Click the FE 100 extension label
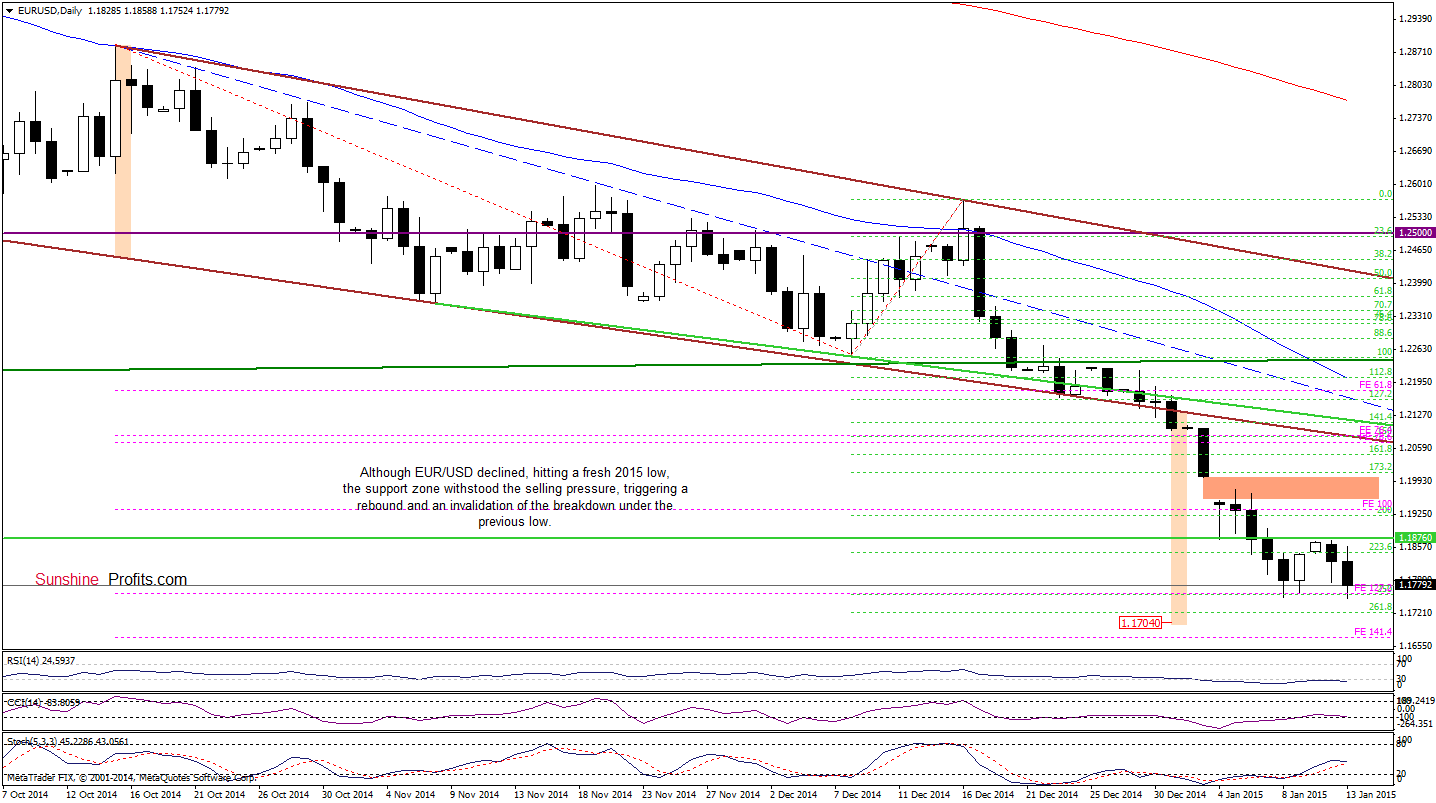Image resolution: width=1436 pixels, height=803 pixels. (1376, 503)
